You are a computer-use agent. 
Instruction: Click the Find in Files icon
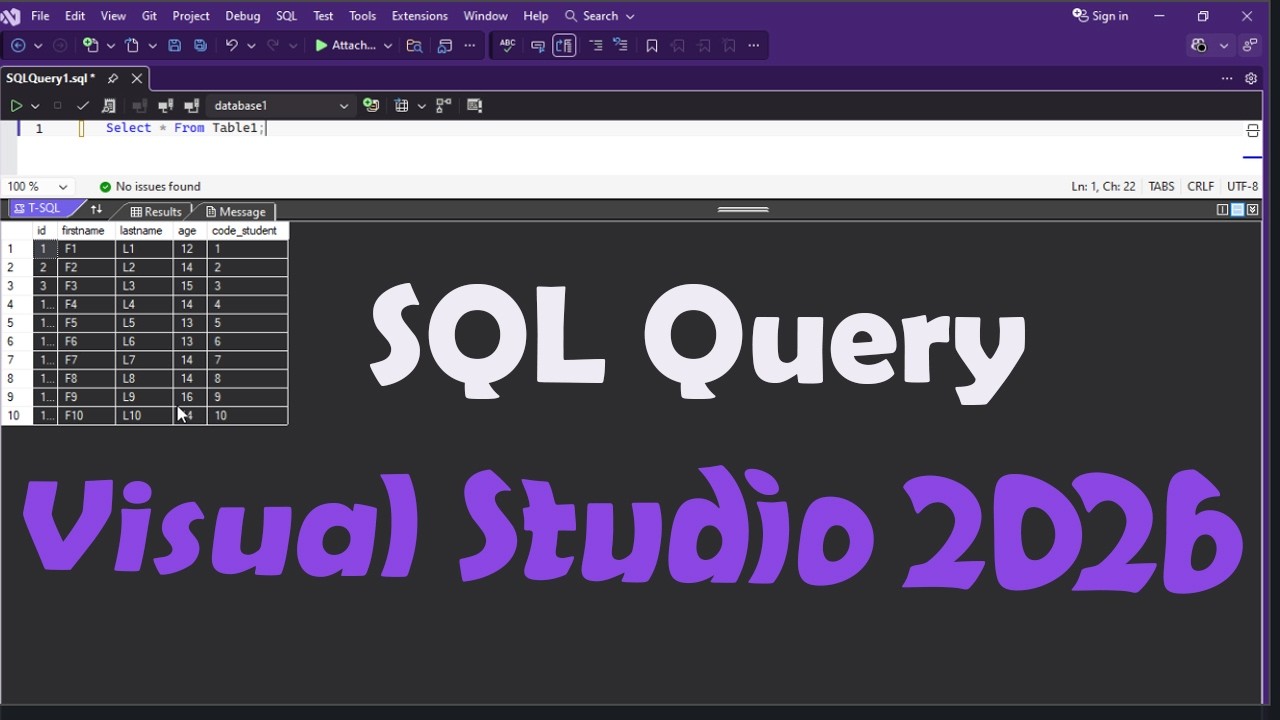[414, 45]
